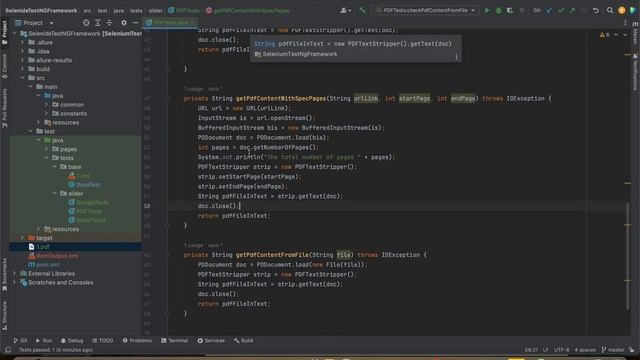Commit changes via Git checkmark icon

[x=561, y=10]
